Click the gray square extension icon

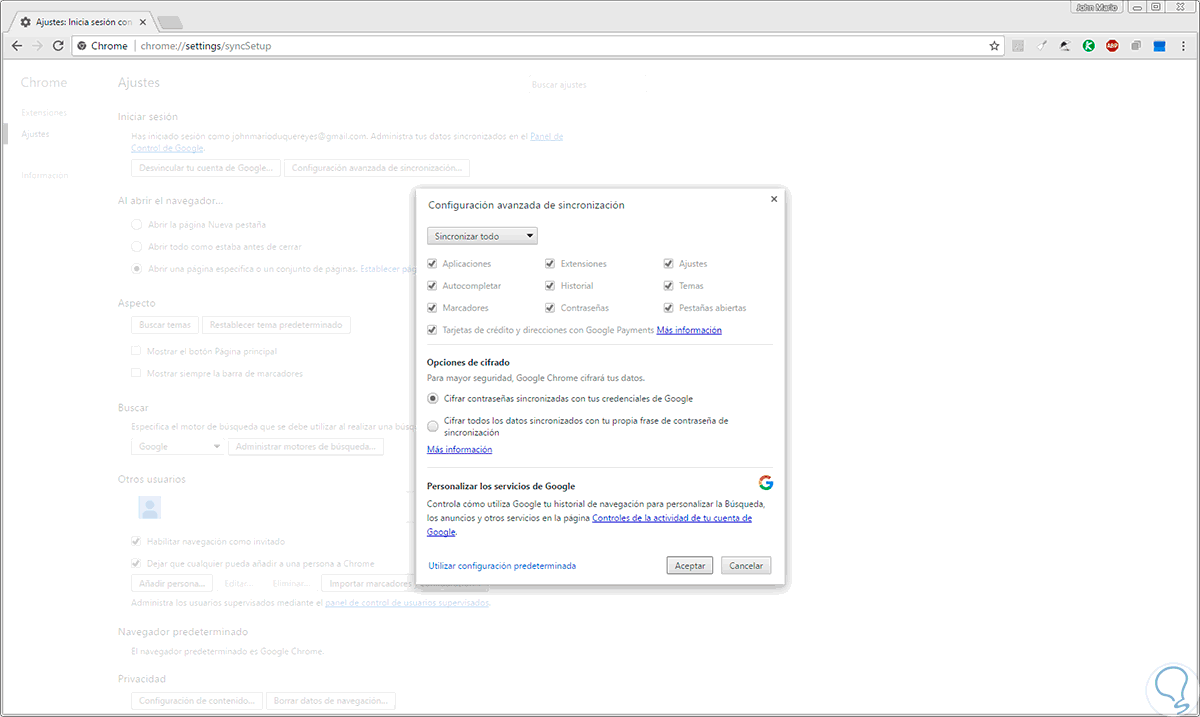click(x=1018, y=46)
